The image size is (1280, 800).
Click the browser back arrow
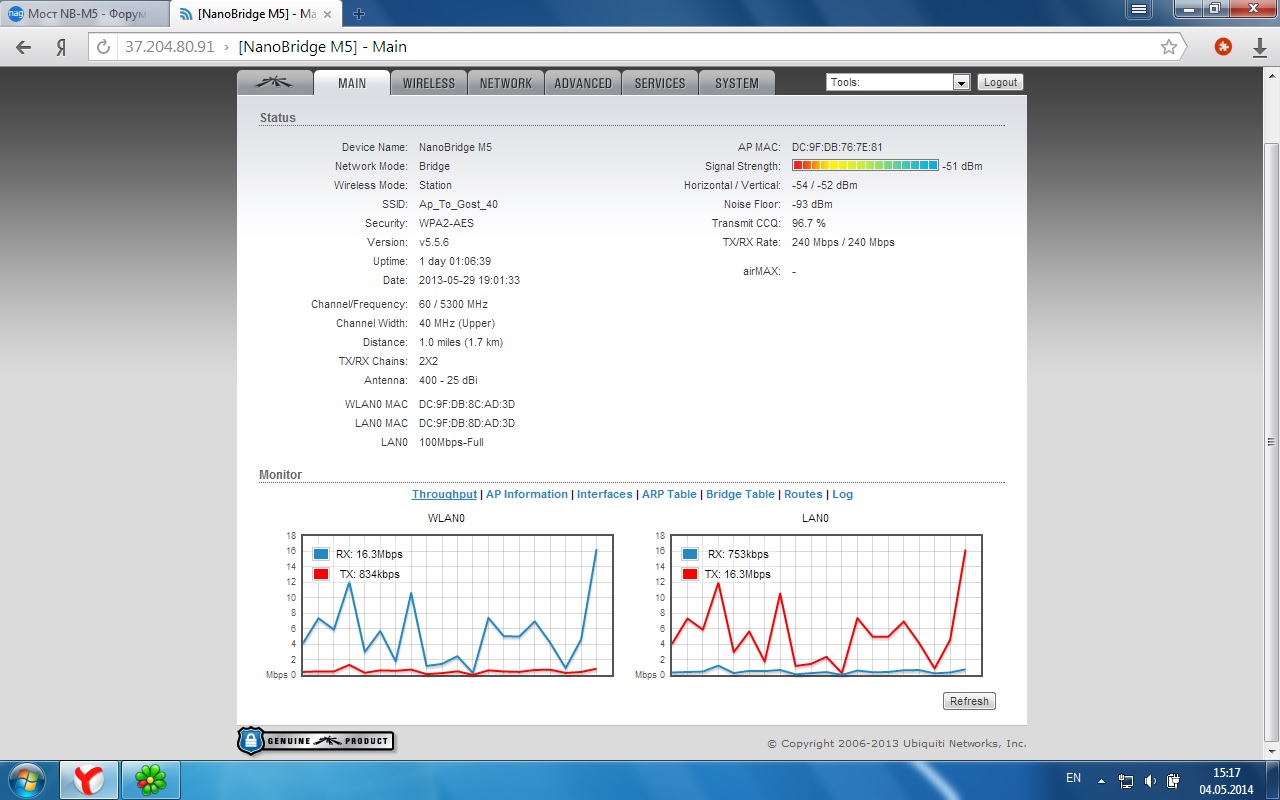[x=23, y=47]
